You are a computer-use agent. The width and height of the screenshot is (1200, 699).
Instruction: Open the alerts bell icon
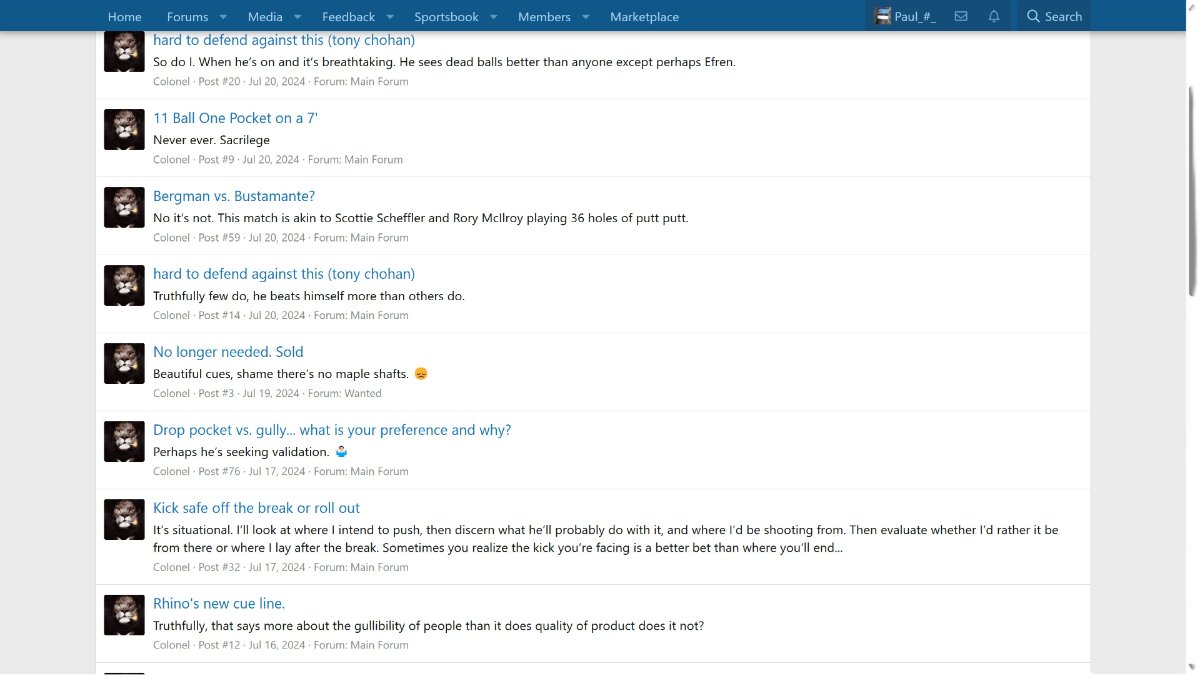point(993,16)
